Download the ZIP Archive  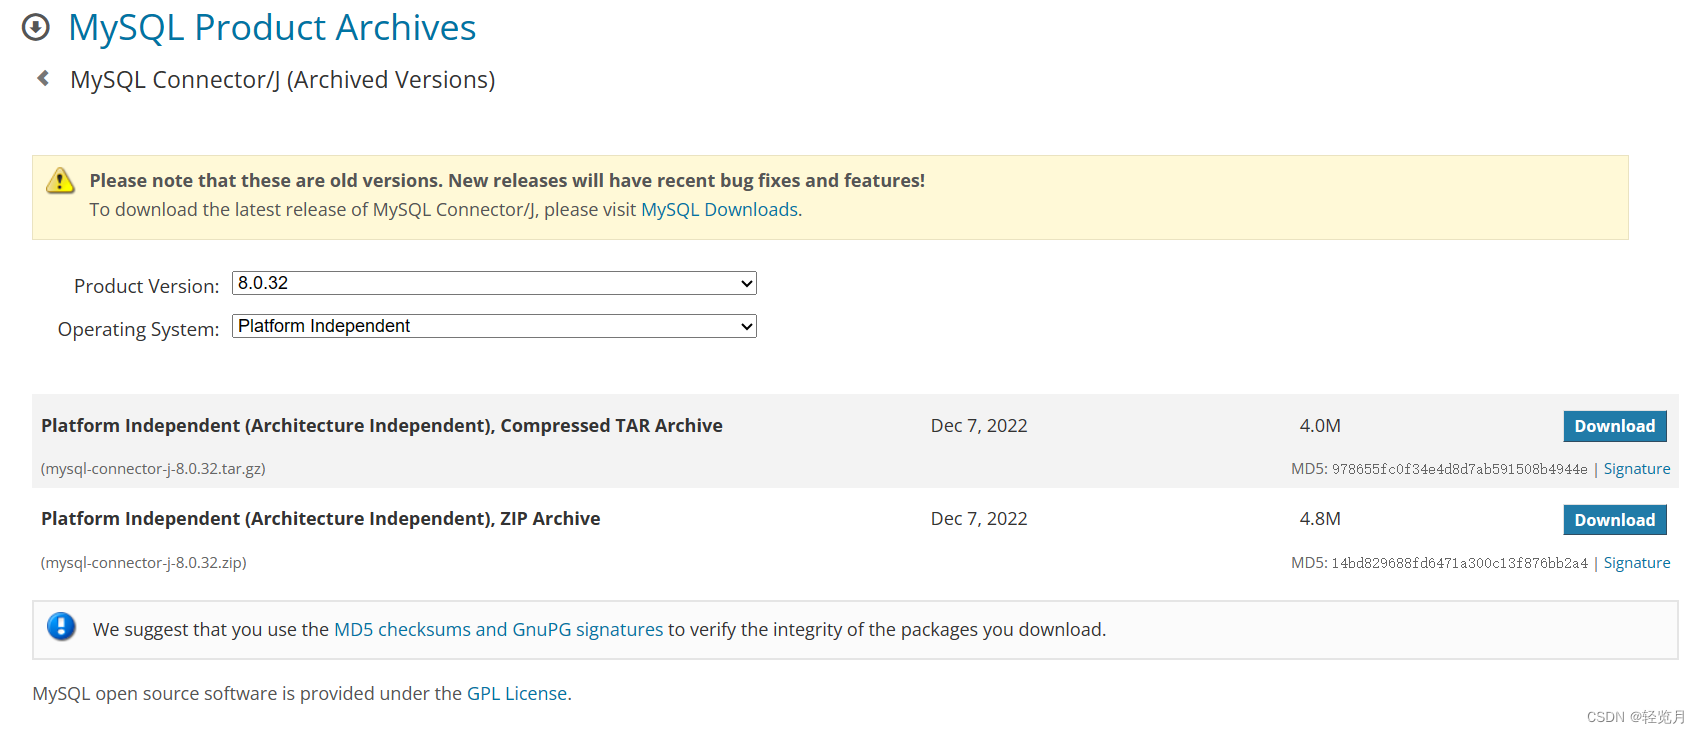pos(1614,520)
